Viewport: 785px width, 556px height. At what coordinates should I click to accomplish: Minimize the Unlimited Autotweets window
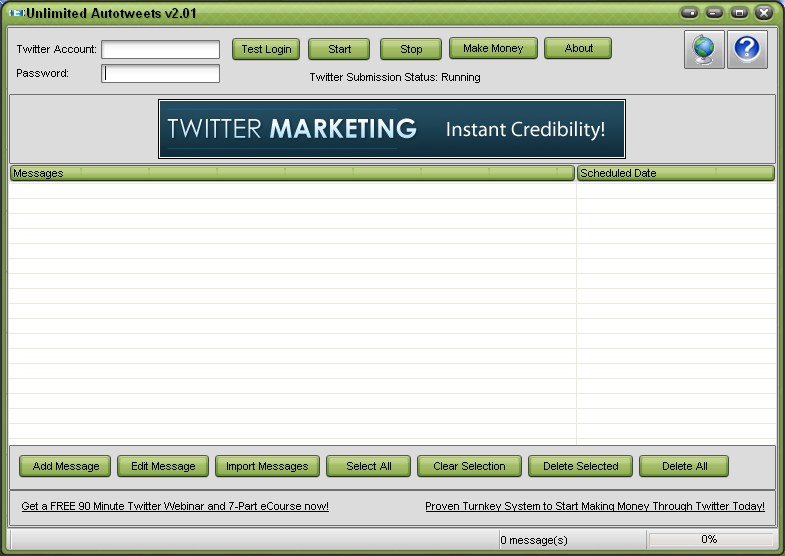tap(714, 13)
